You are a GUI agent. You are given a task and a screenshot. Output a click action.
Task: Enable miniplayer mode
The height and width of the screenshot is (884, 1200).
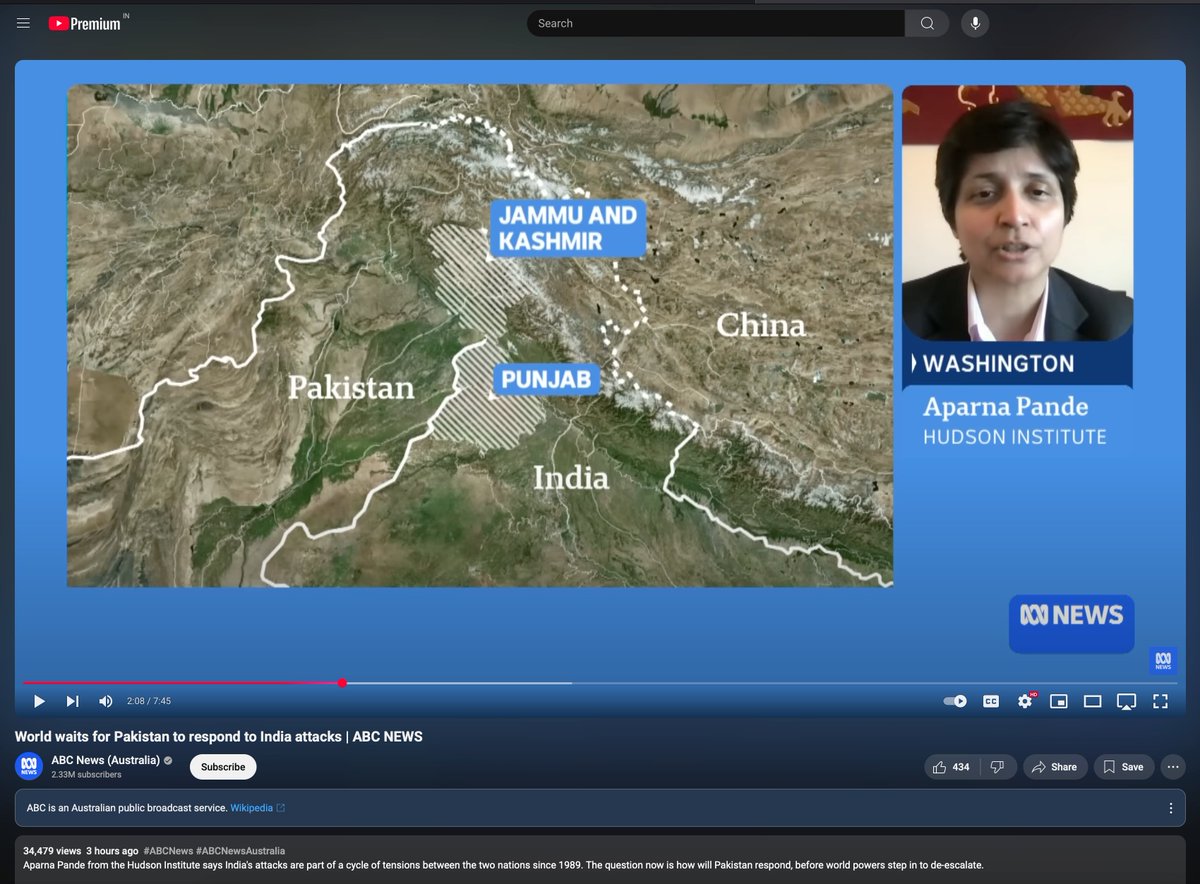(1059, 701)
